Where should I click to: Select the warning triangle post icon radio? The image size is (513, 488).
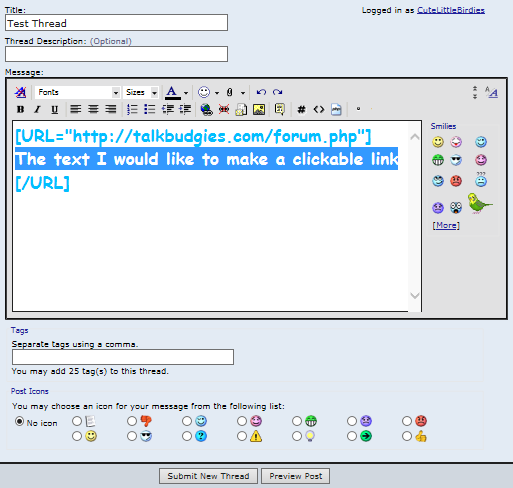click(242, 436)
